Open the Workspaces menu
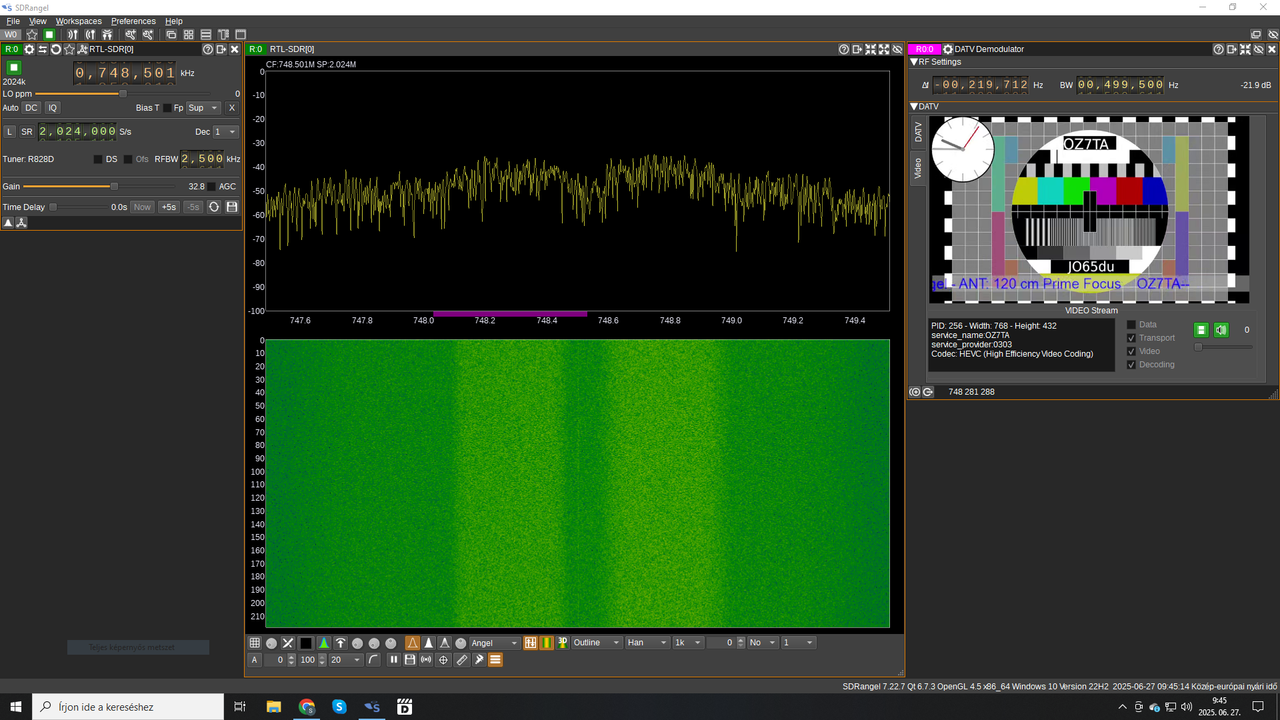Image resolution: width=1280 pixels, height=720 pixels. click(78, 21)
